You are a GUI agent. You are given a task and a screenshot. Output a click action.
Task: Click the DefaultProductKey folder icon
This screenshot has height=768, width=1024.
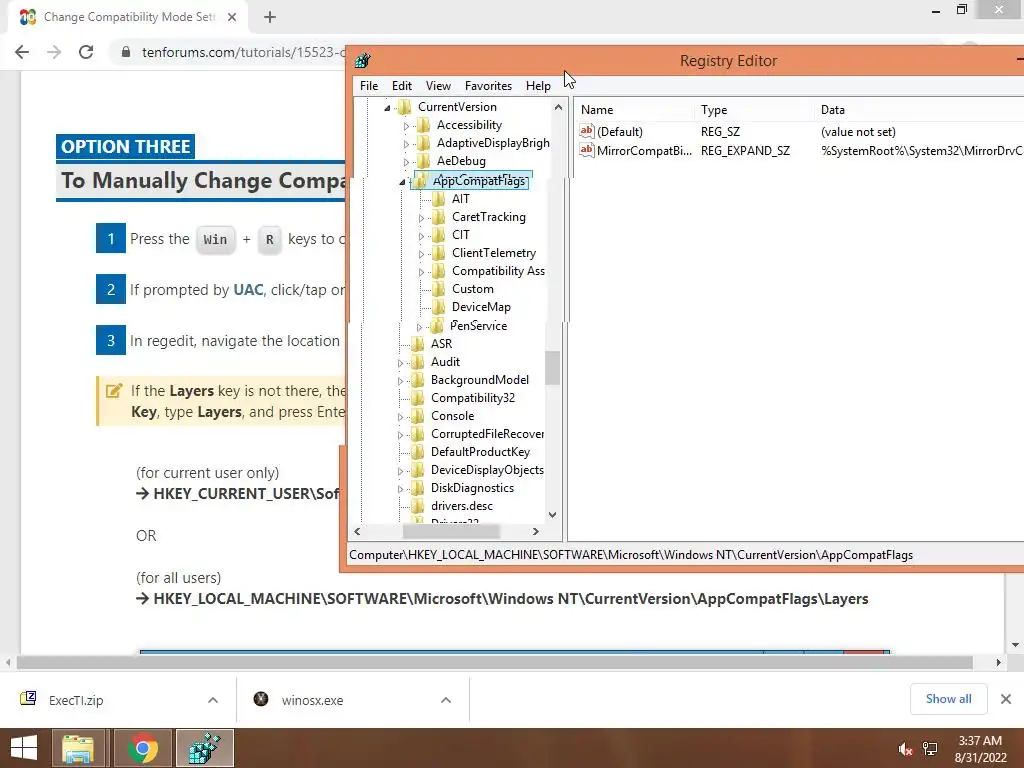[418, 452]
